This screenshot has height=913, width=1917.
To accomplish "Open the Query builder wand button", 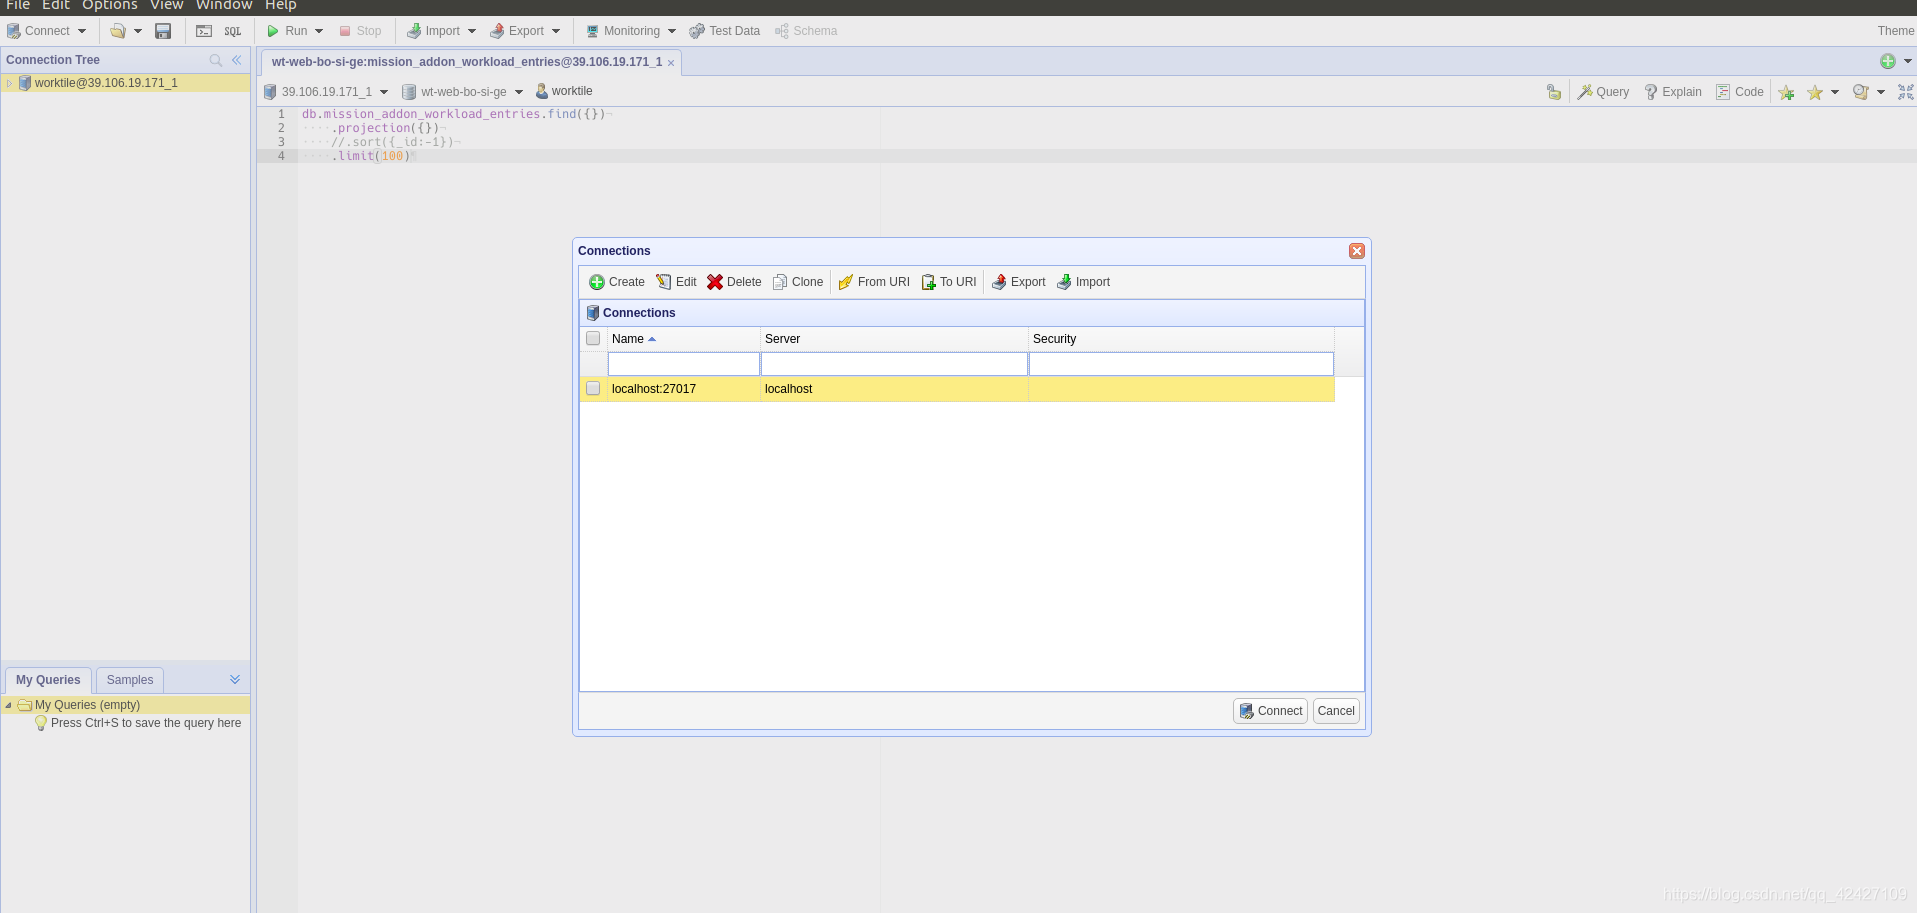I will click(1603, 92).
